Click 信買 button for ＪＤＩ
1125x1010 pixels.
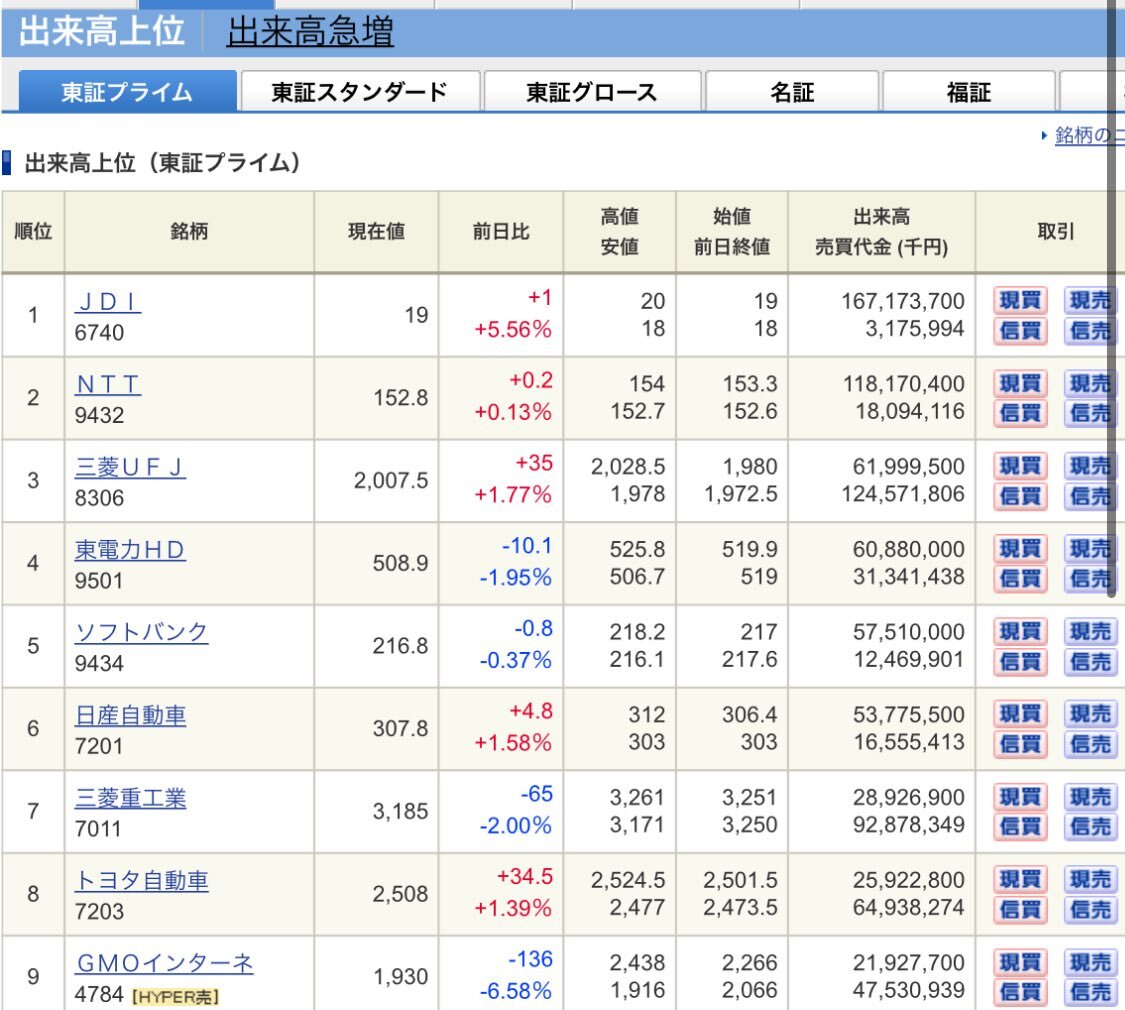pos(1020,331)
